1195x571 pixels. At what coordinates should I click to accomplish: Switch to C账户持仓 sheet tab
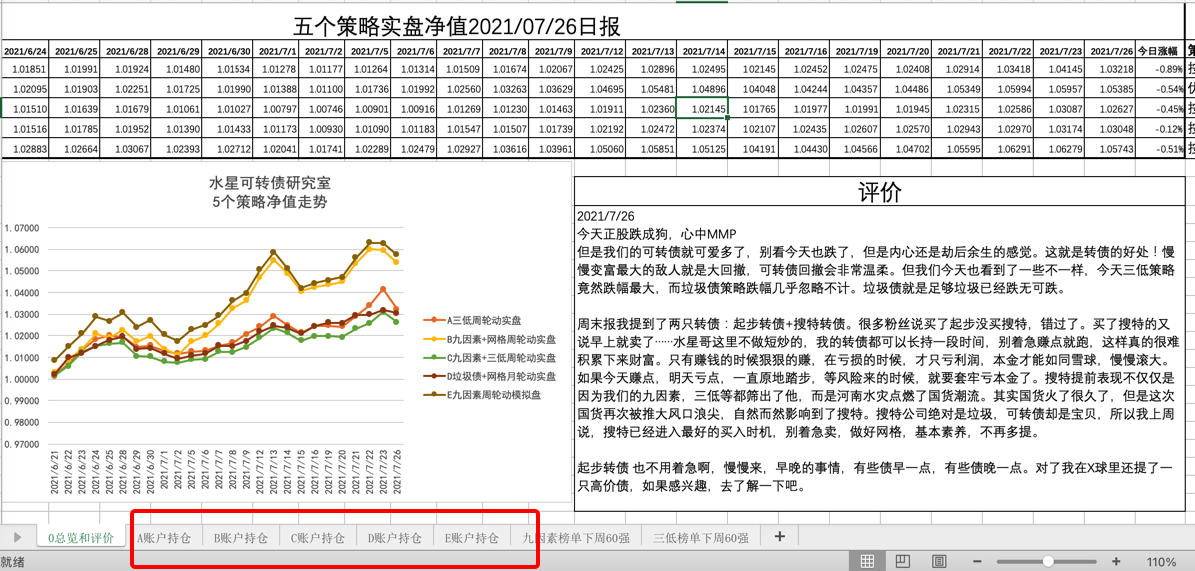point(318,538)
